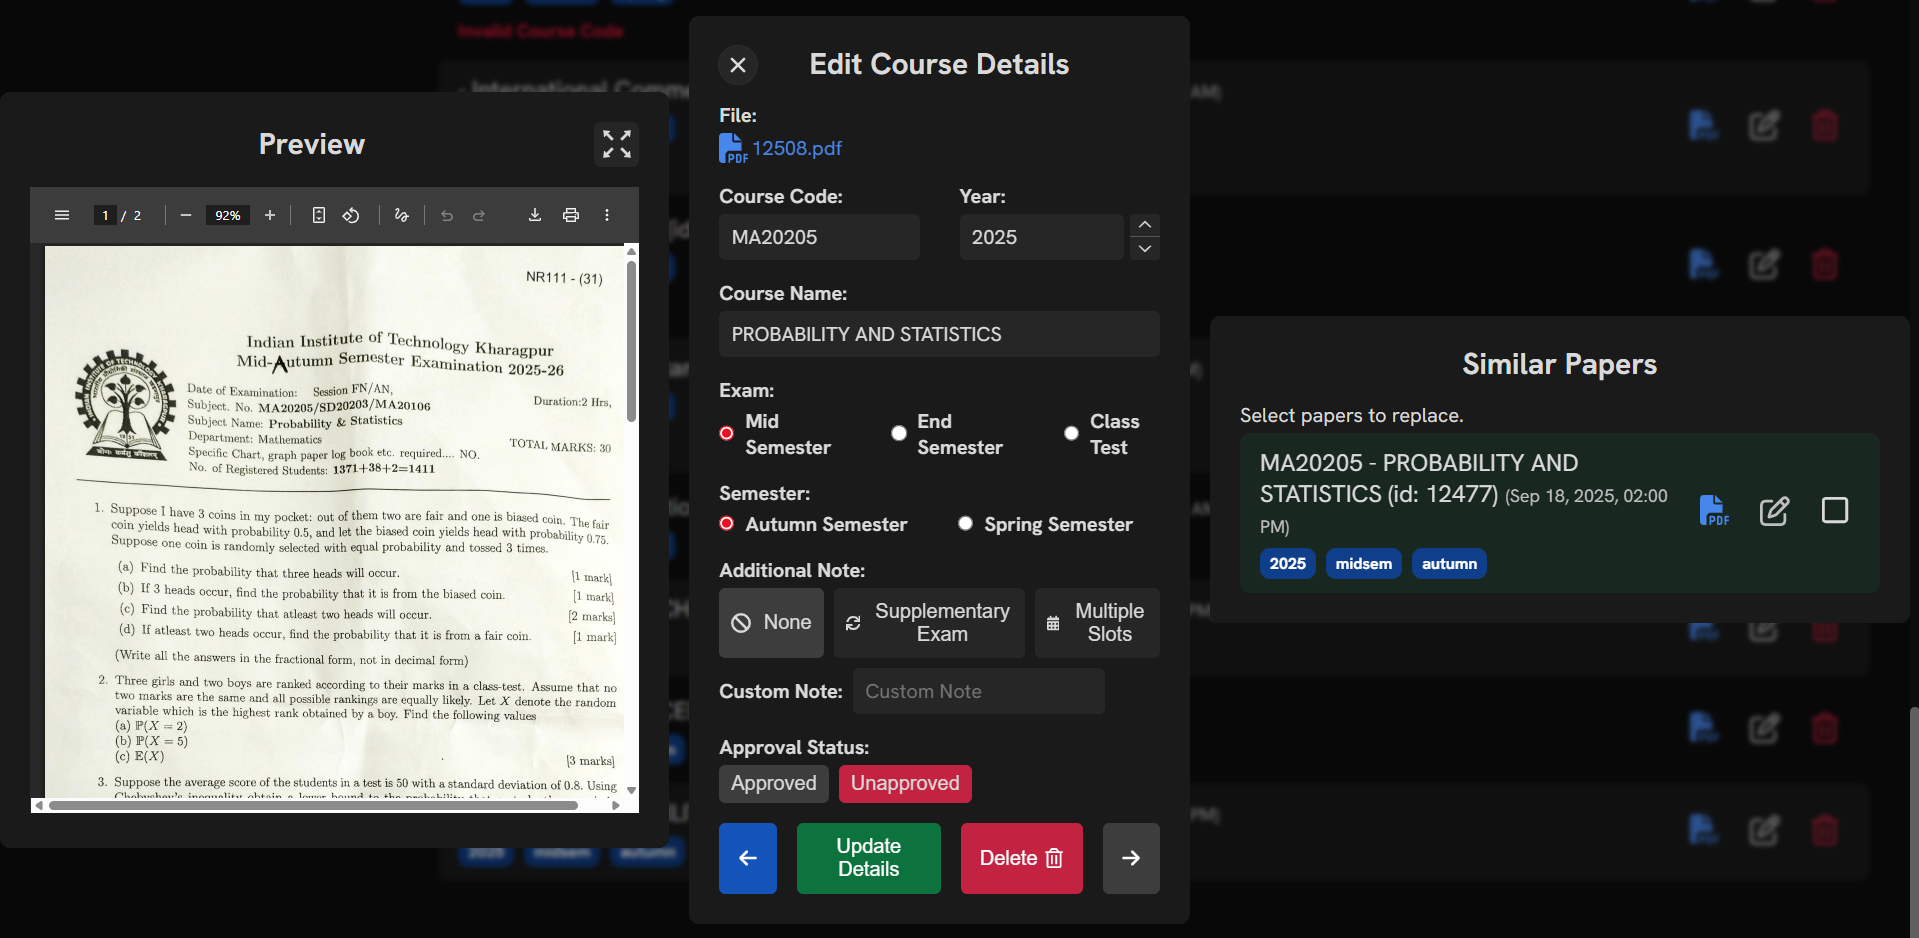
Task: Open the 12508.pdf file link
Action: (796, 149)
